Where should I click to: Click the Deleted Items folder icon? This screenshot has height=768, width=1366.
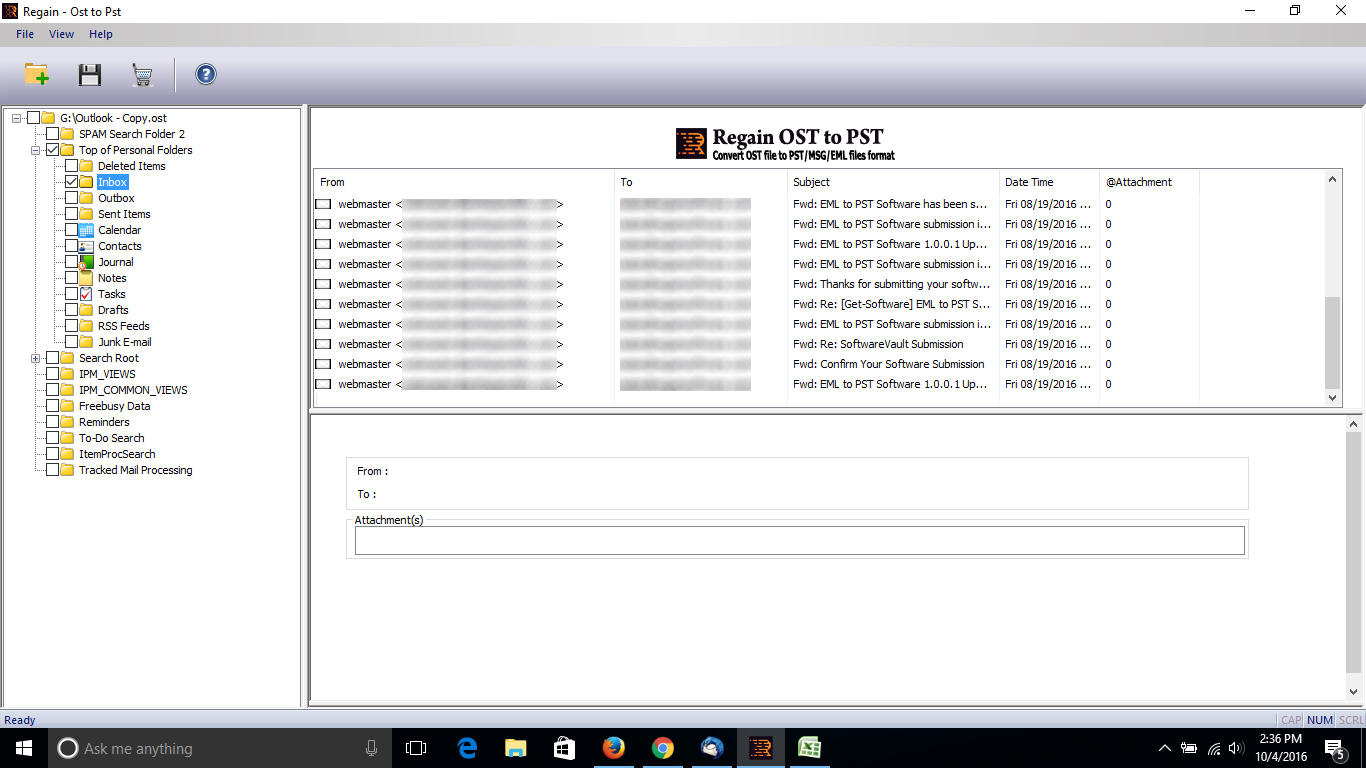pyautogui.click(x=86, y=166)
